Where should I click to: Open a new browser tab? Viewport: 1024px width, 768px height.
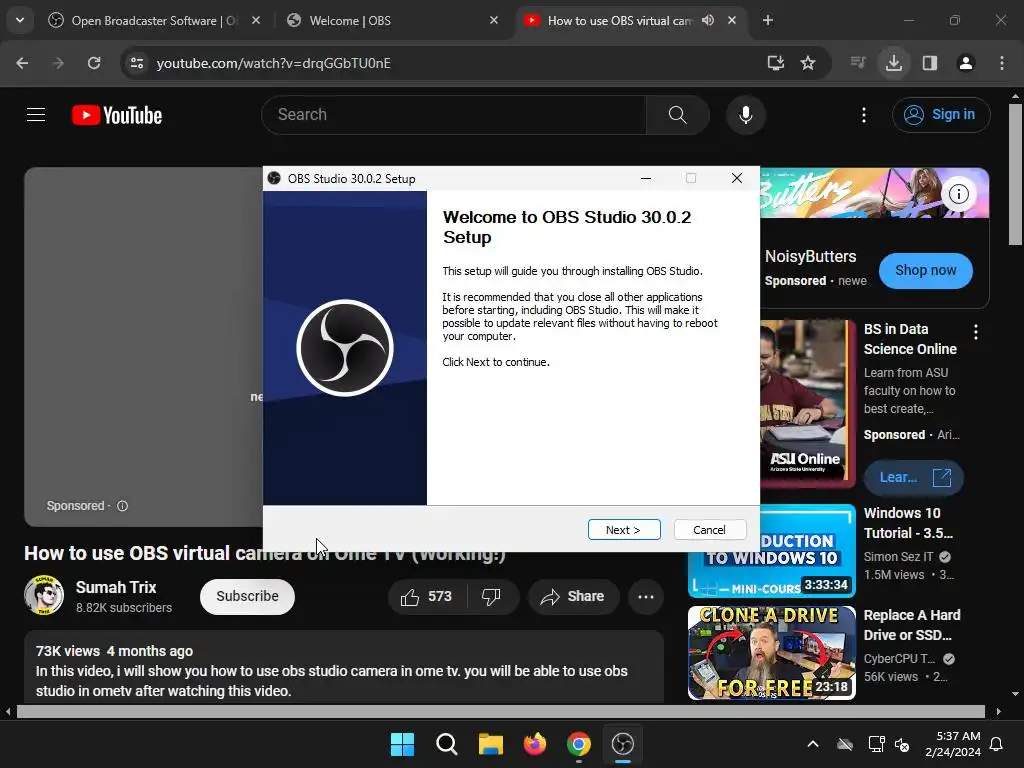[x=768, y=20]
